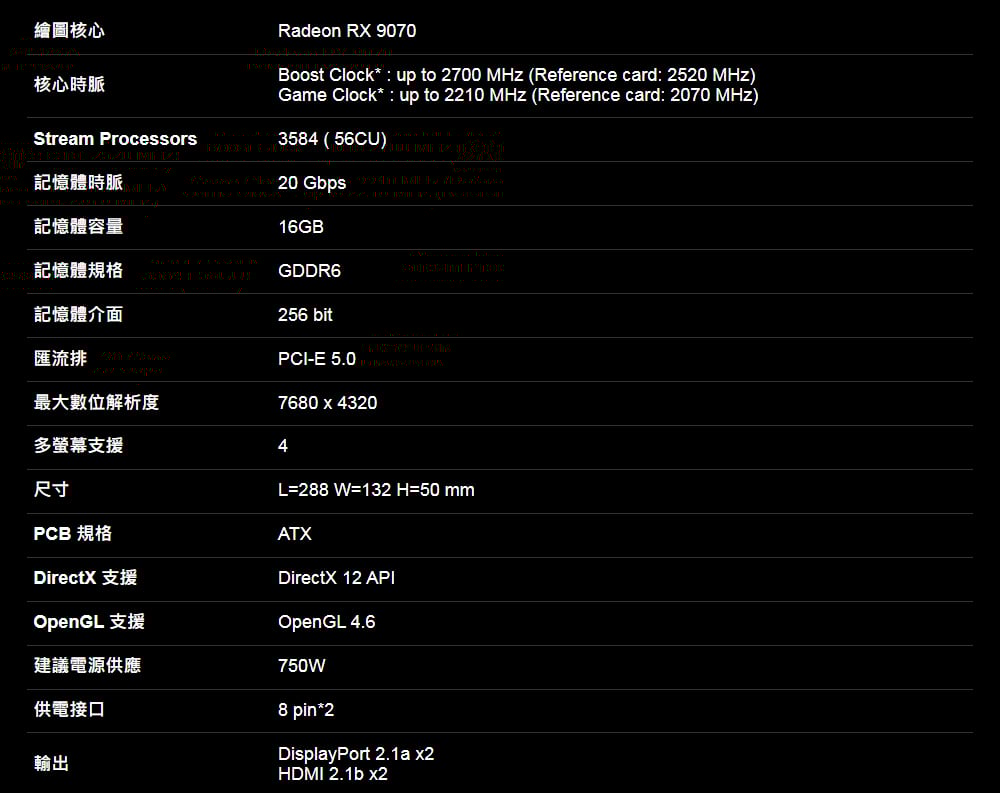Select the "Radeon RX 9070" value

point(347,31)
